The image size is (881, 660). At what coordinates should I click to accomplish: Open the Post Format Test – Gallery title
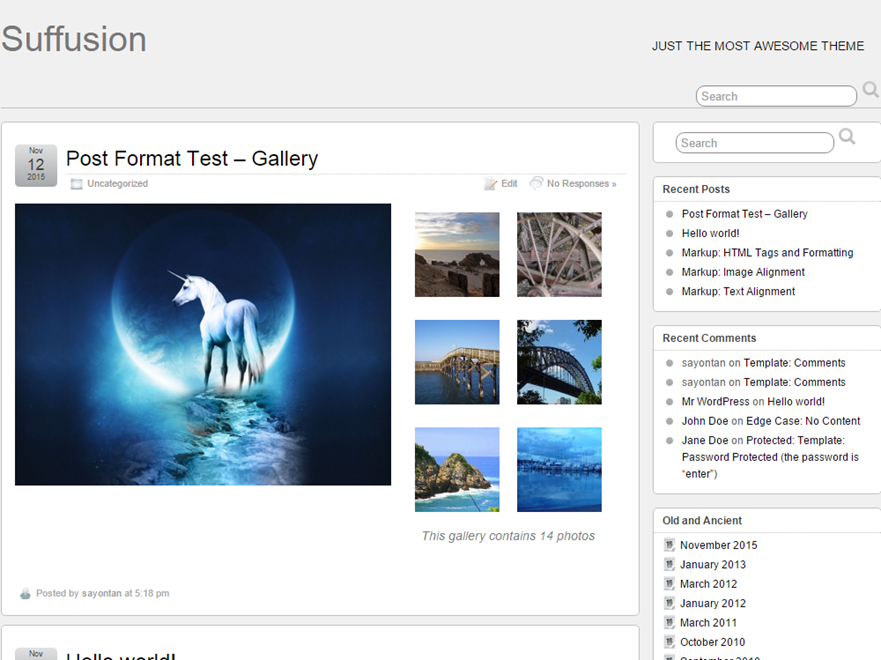point(192,158)
